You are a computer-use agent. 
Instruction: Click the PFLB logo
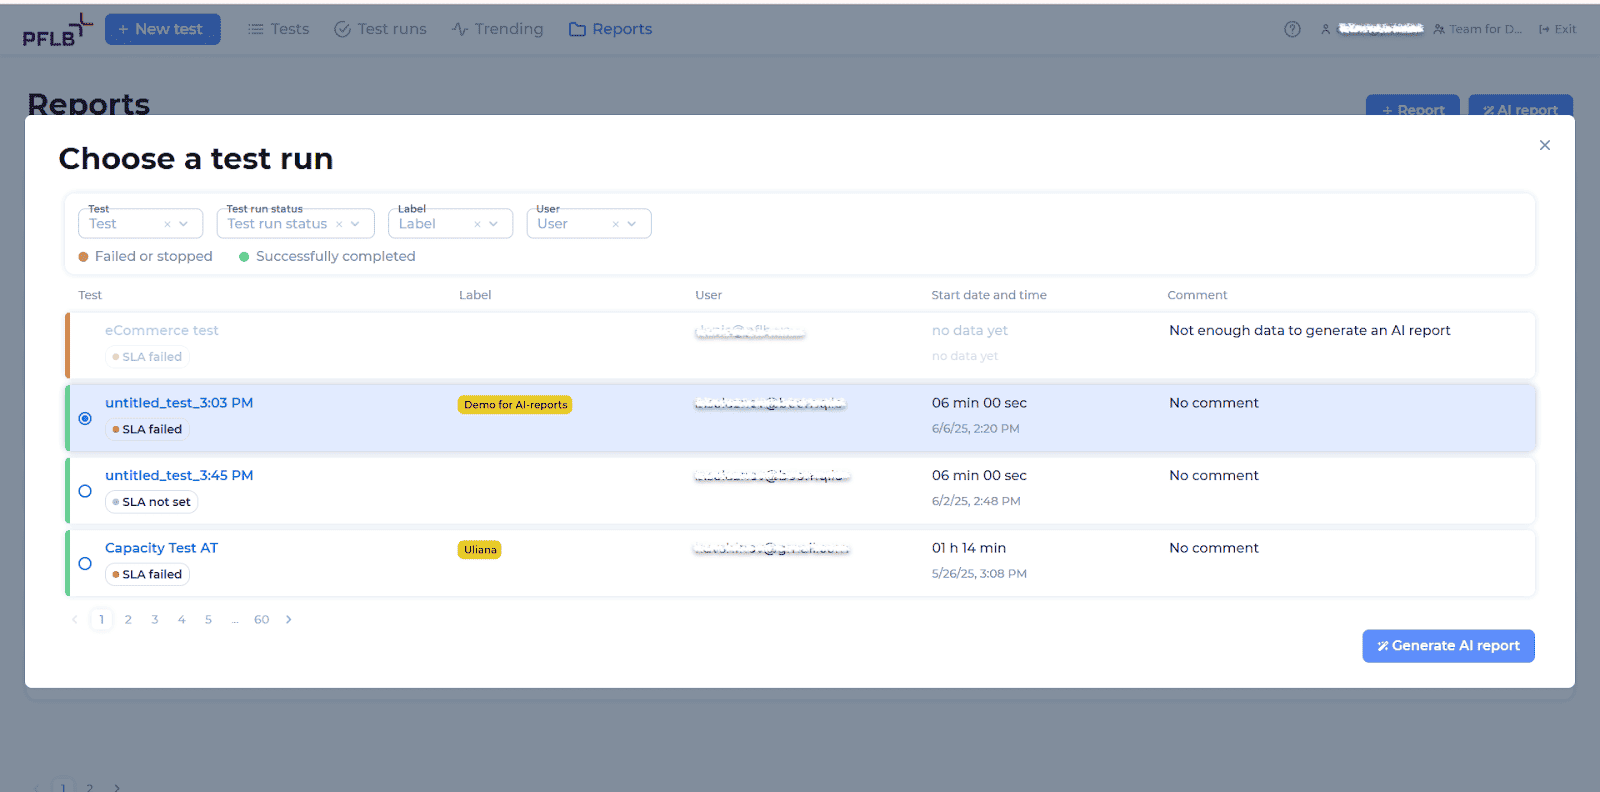click(x=57, y=31)
